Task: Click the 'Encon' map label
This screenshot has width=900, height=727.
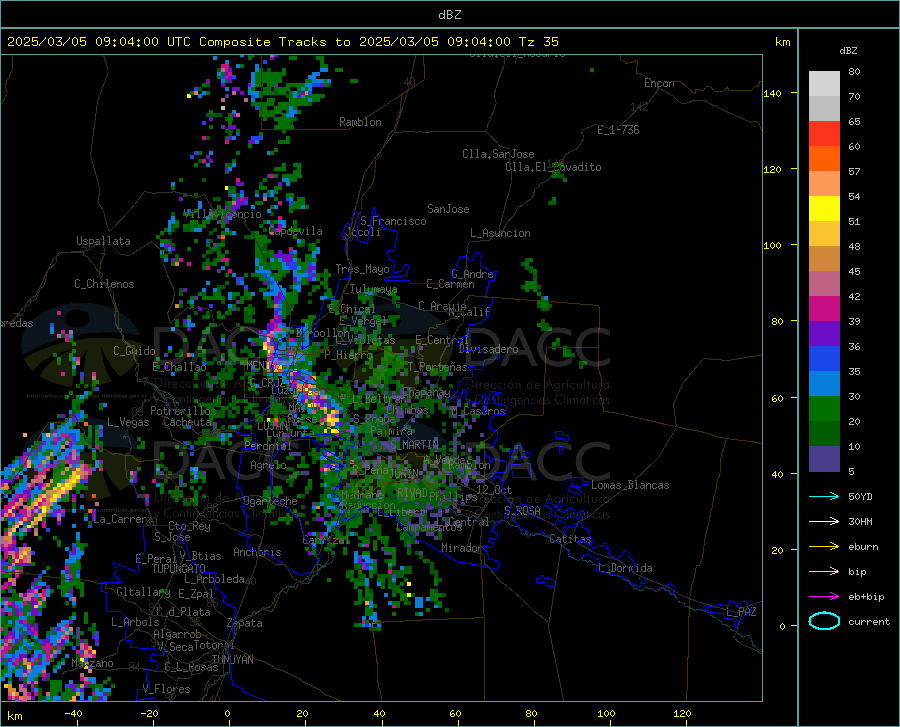Action: 659,83
